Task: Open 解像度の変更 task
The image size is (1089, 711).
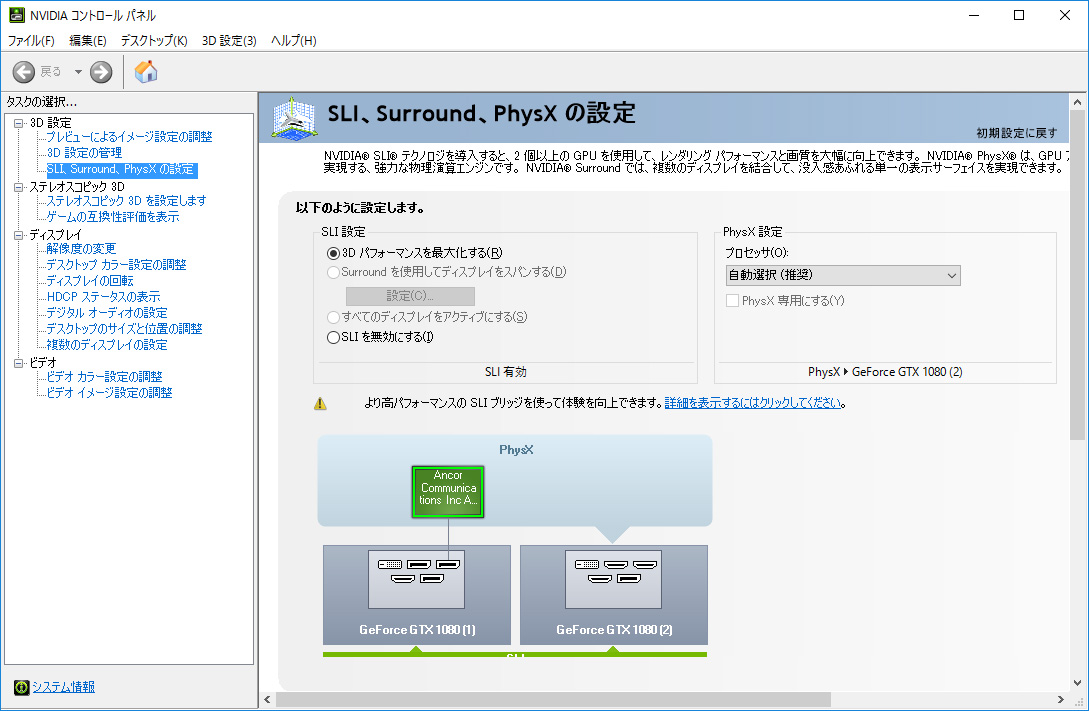Action: point(81,249)
